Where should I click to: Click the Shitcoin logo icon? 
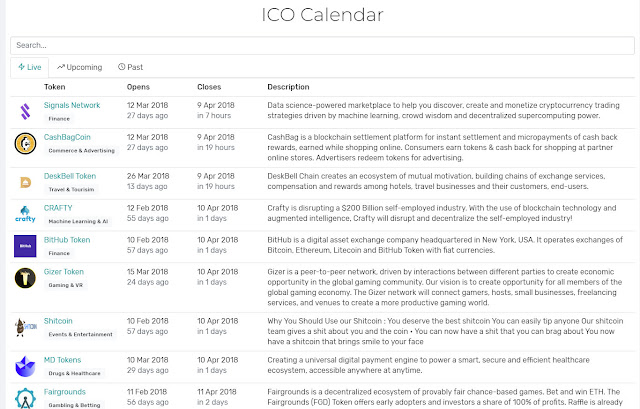point(25,326)
